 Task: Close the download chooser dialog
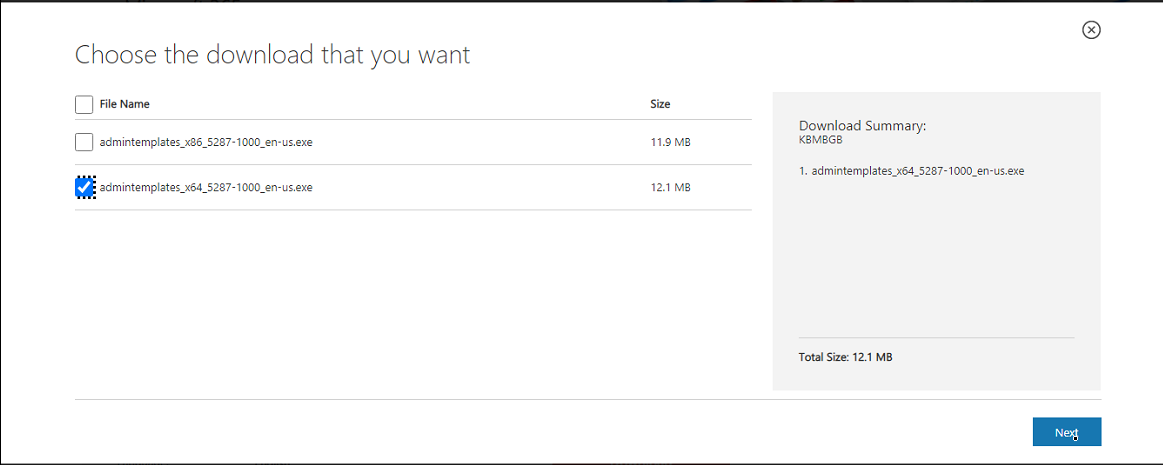[1091, 30]
